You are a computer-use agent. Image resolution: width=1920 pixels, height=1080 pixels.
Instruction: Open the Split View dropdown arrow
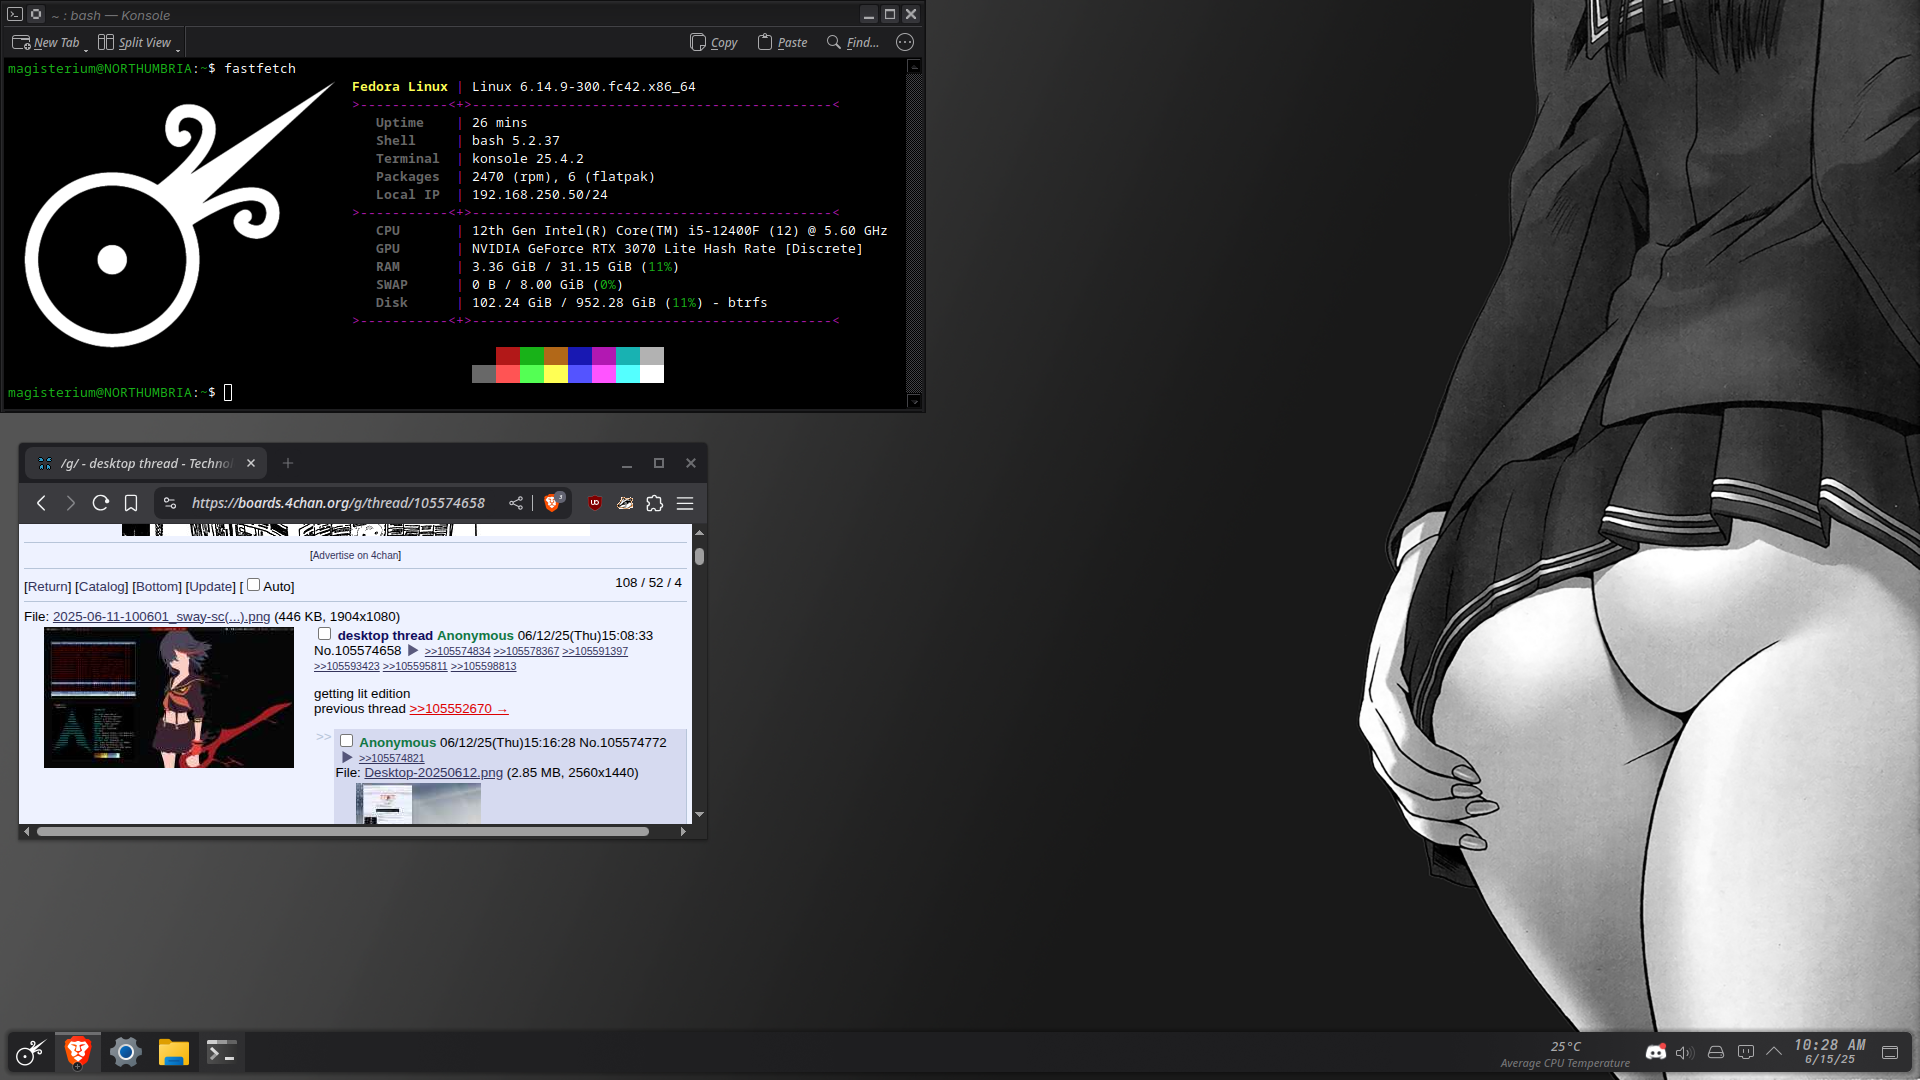(178, 49)
